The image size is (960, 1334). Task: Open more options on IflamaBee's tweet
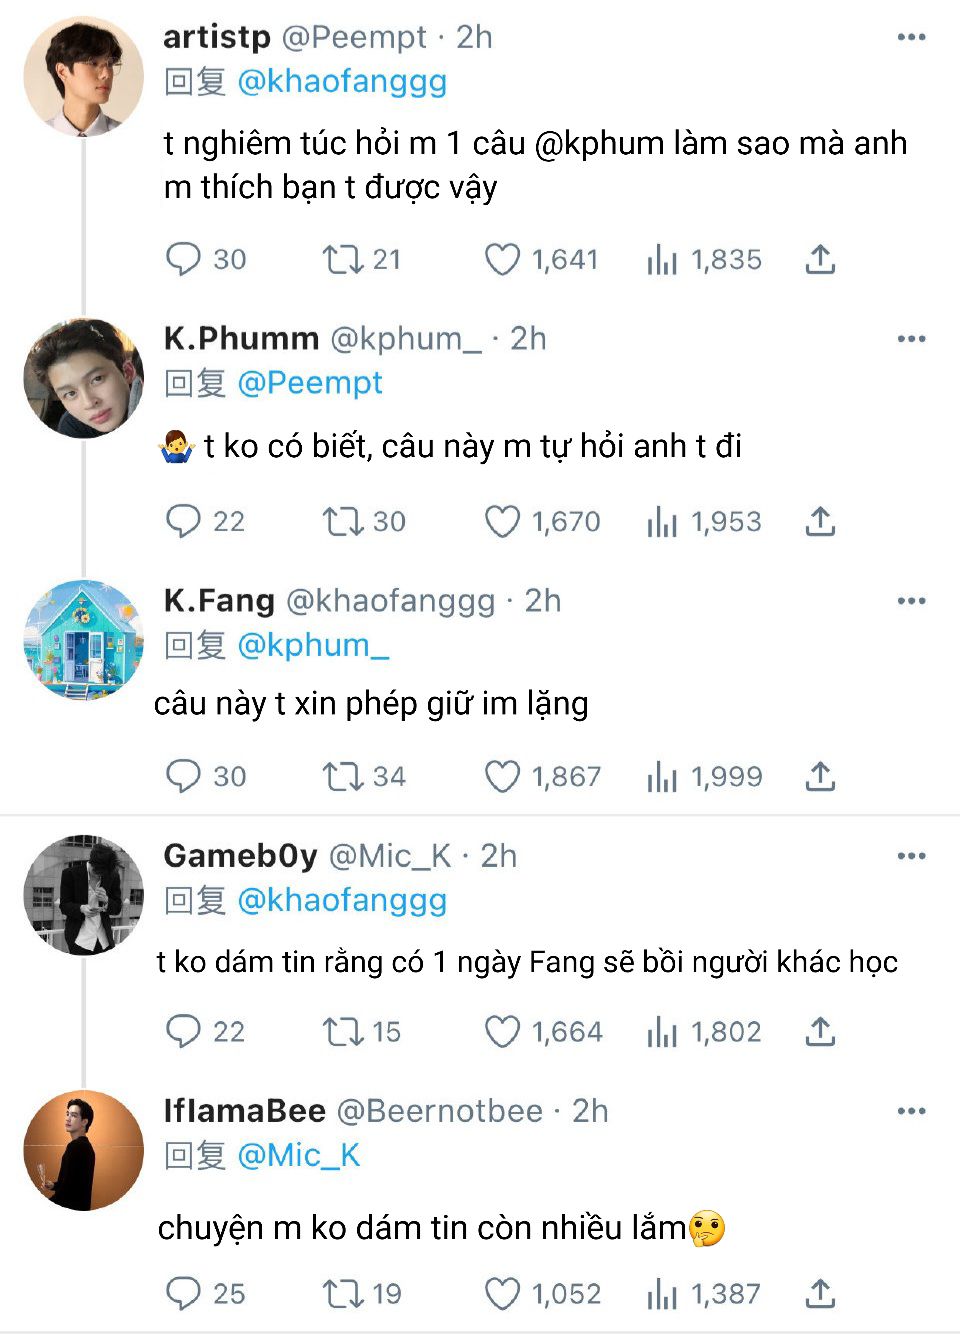click(911, 1111)
